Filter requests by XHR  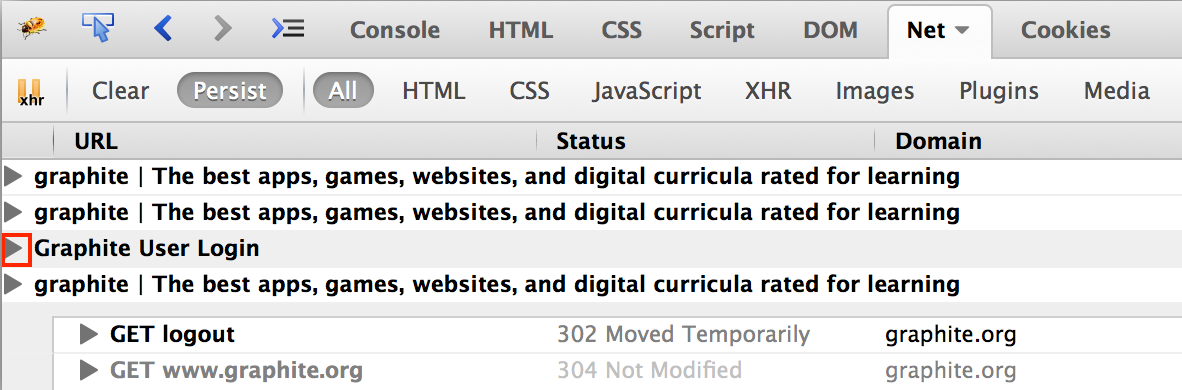tap(768, 91)
